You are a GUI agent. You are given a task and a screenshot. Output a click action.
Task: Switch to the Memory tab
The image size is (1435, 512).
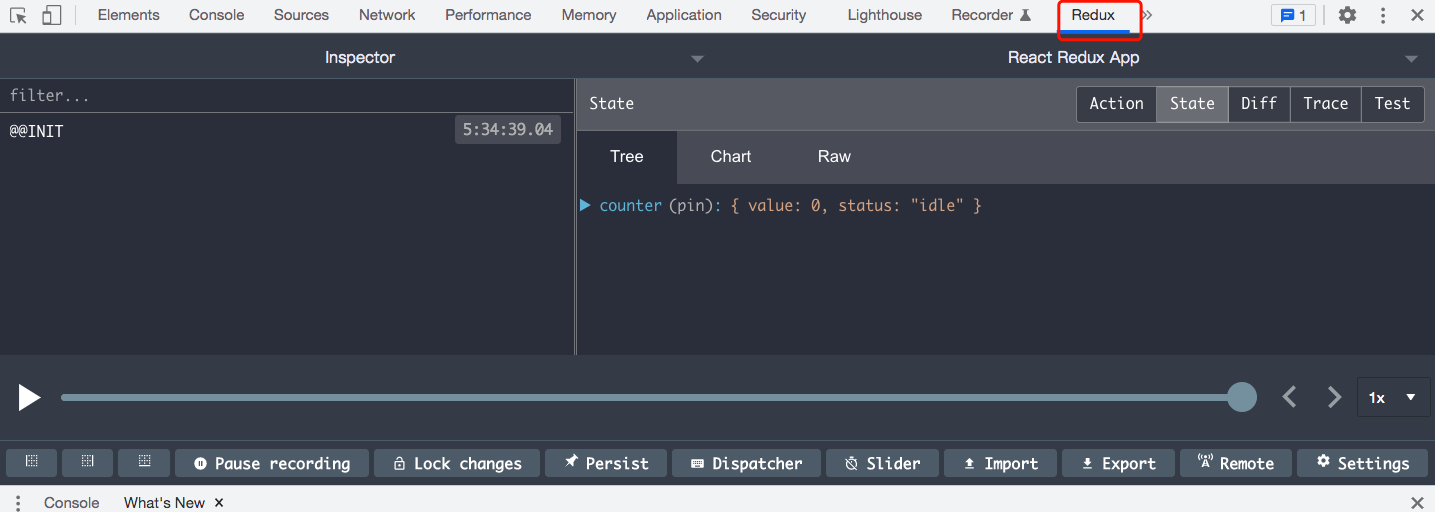589,15
